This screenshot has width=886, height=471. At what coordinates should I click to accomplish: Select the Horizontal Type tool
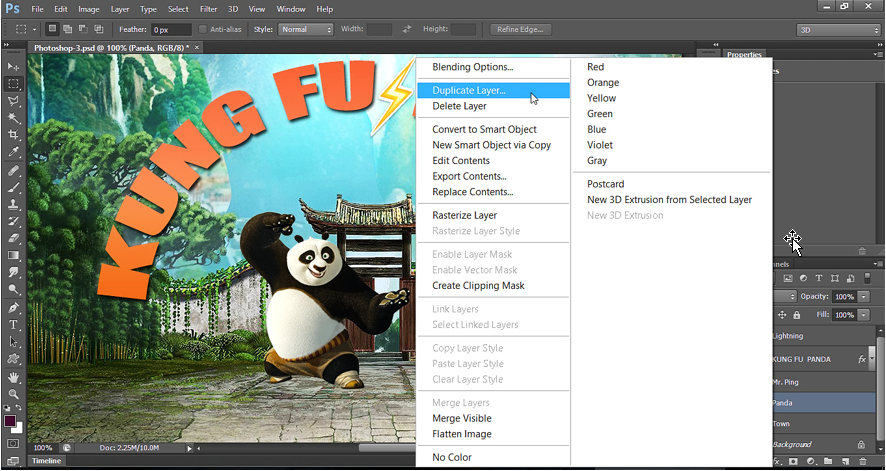[x=13, y=325]
